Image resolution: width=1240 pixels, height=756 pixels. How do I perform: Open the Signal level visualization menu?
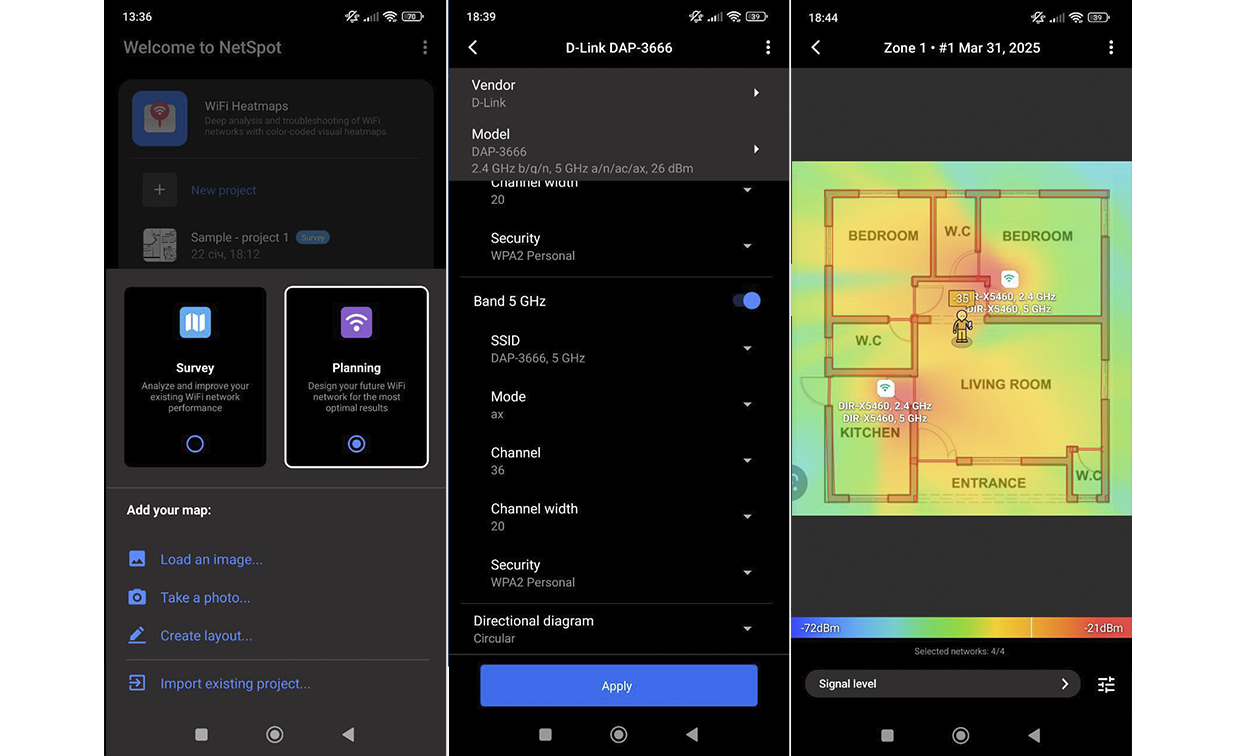(942, 684)
